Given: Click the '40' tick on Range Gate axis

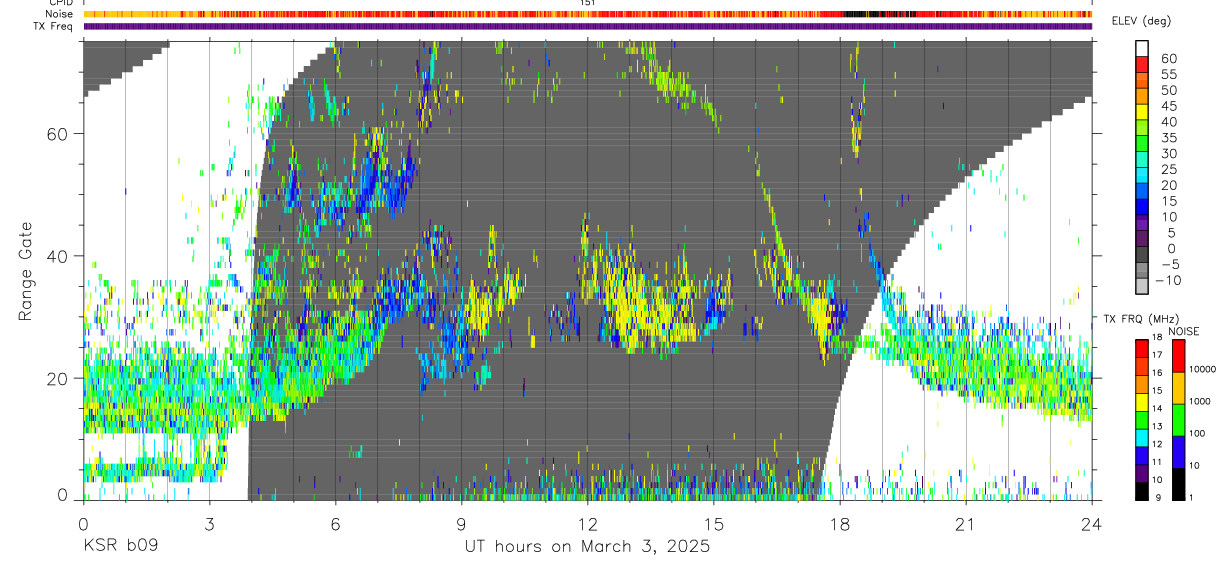Looking at the screenshot, I should coord(58,256).
